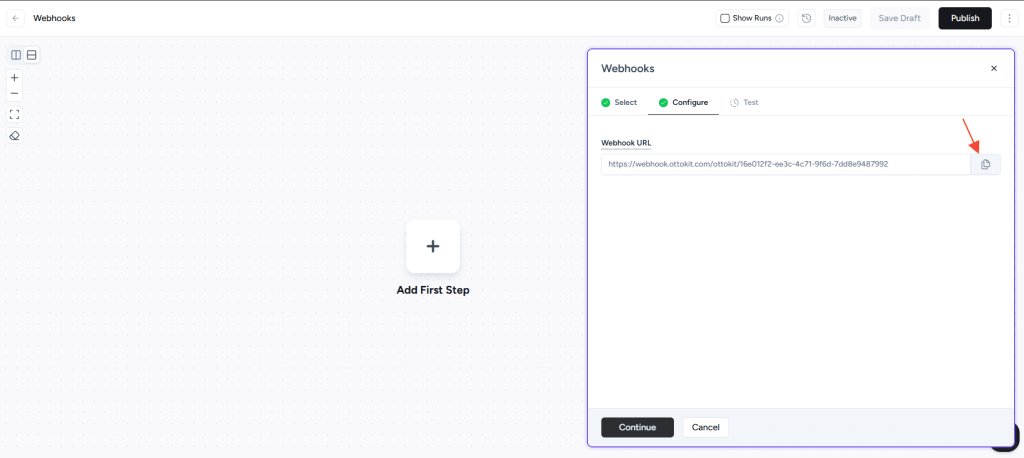Cancel the webhook configuration
Viewport: 1024px width, 458px height.
[x=705, y=427]
